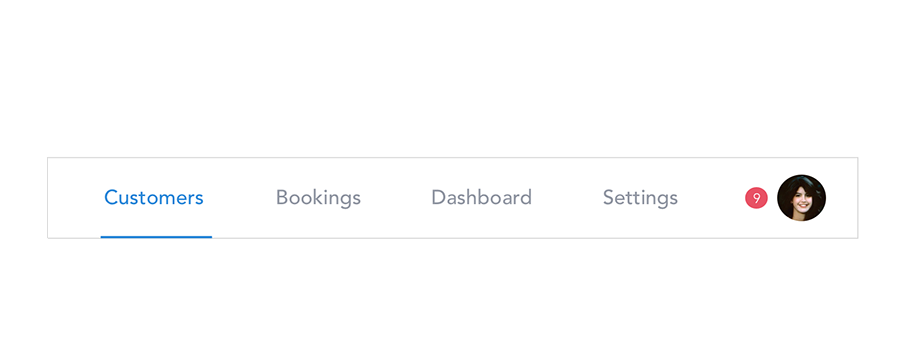The height and width of the screenshot is (364, 900).
Task: Select the Settings tab
Action: pyautogui.click(x=640, y=198)
